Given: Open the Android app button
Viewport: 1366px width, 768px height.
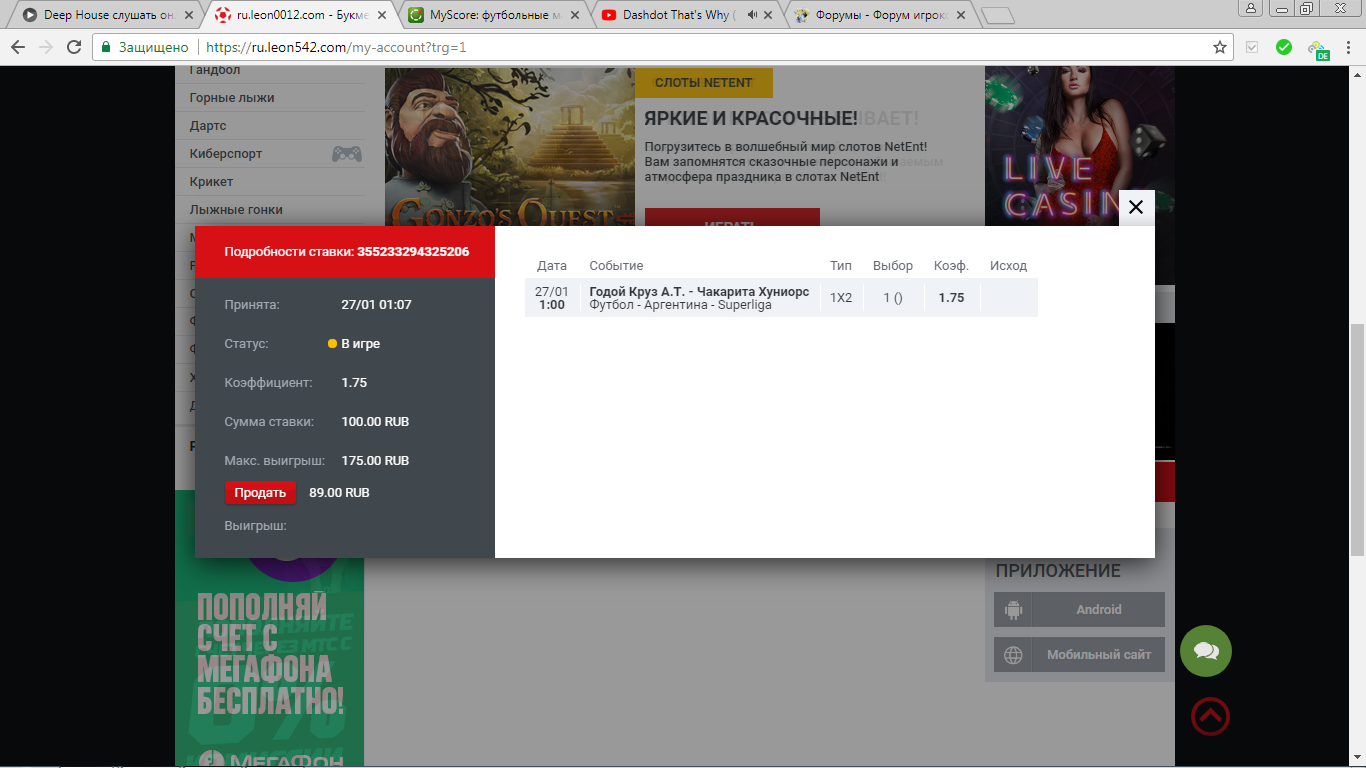Looking at the screenshot, I should (x=1079, y=610).
